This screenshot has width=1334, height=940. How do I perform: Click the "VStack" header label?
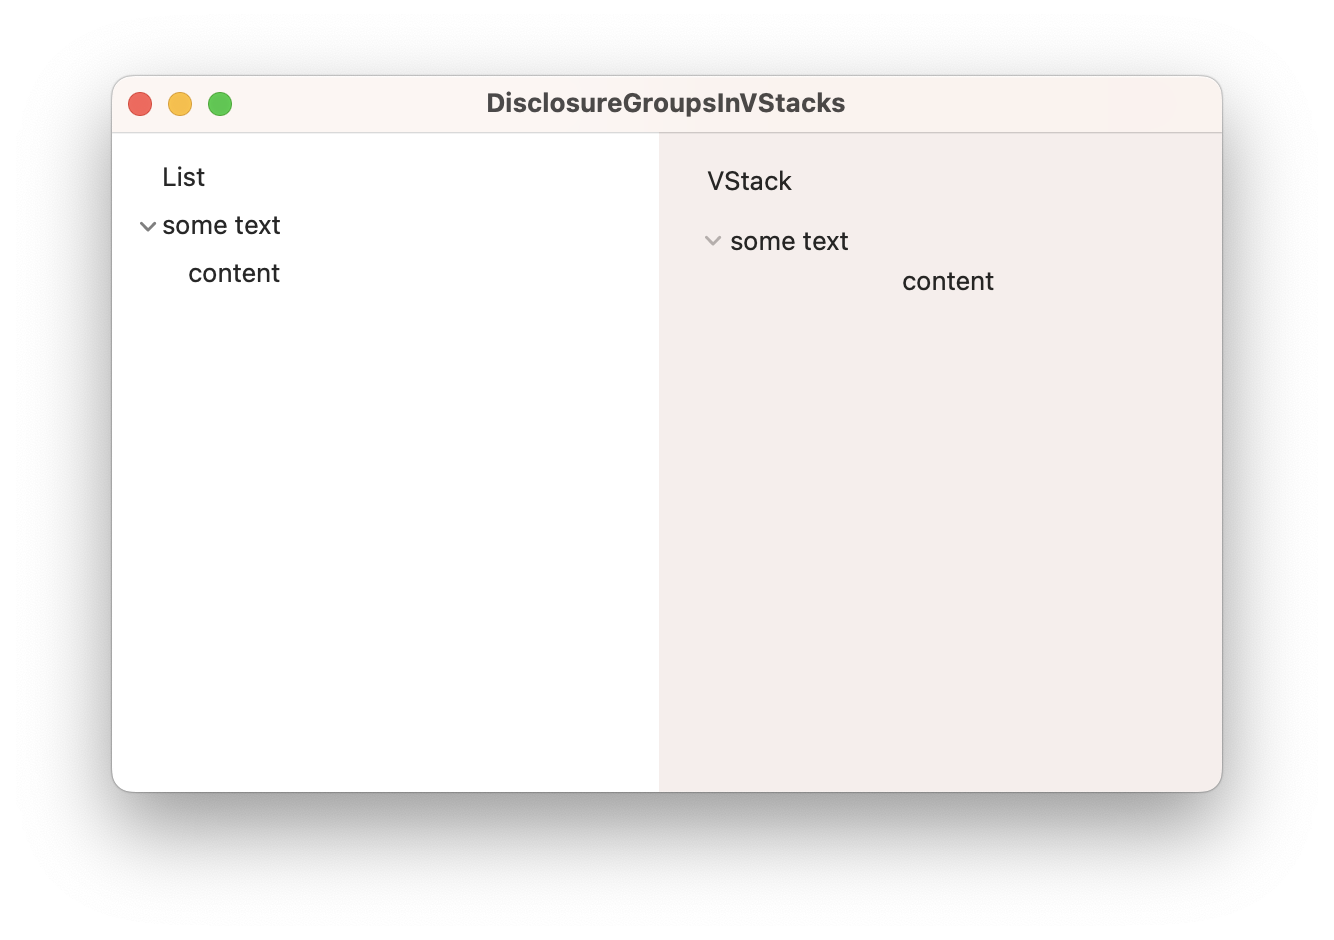[x=749, y=182]
